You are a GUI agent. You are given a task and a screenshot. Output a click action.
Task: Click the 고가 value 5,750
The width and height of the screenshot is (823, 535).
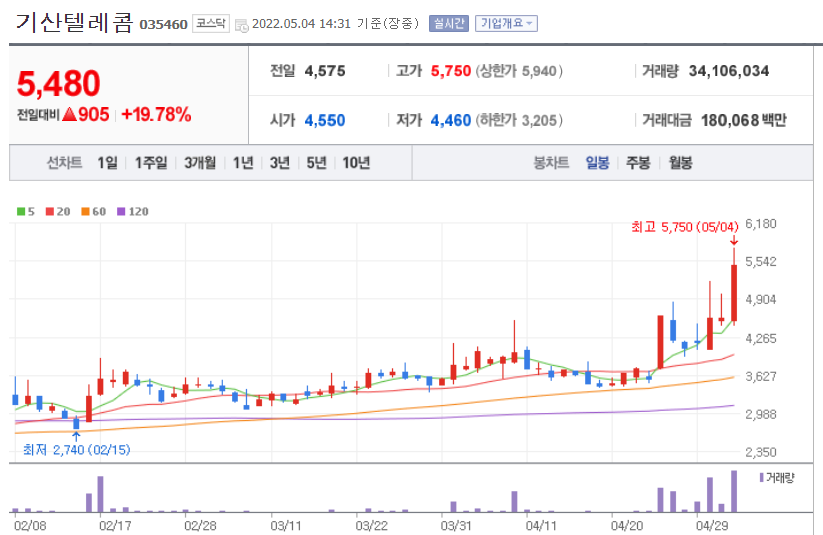(x=451, y=71)
